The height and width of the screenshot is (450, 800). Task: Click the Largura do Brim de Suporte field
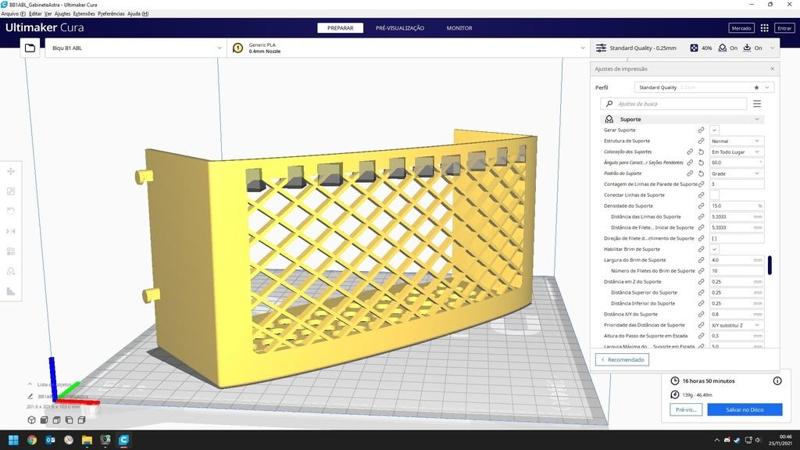click(736, 260)
